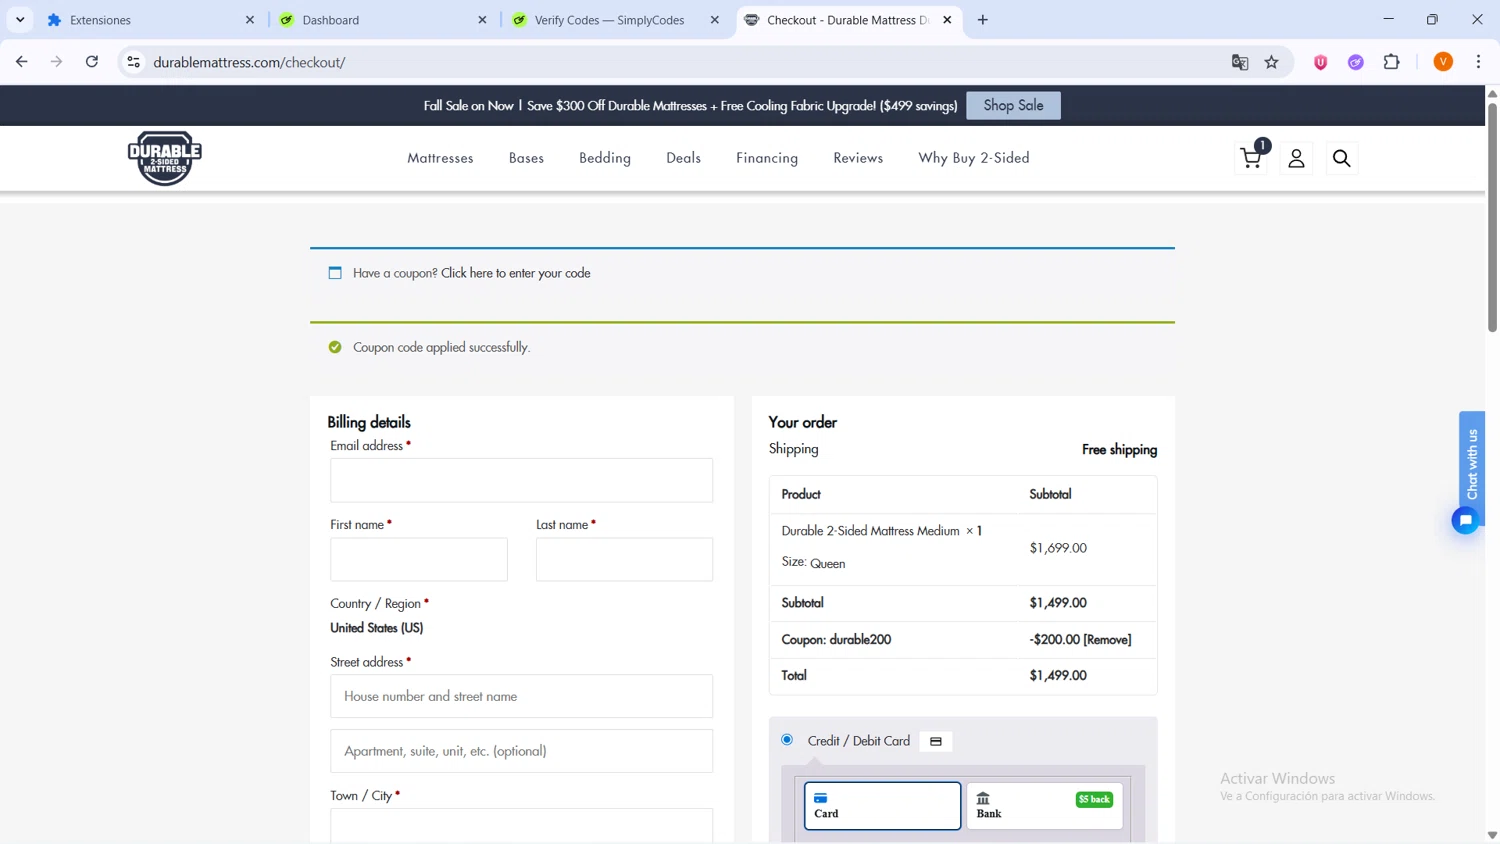Close the Checkout tab

[947, 20]
